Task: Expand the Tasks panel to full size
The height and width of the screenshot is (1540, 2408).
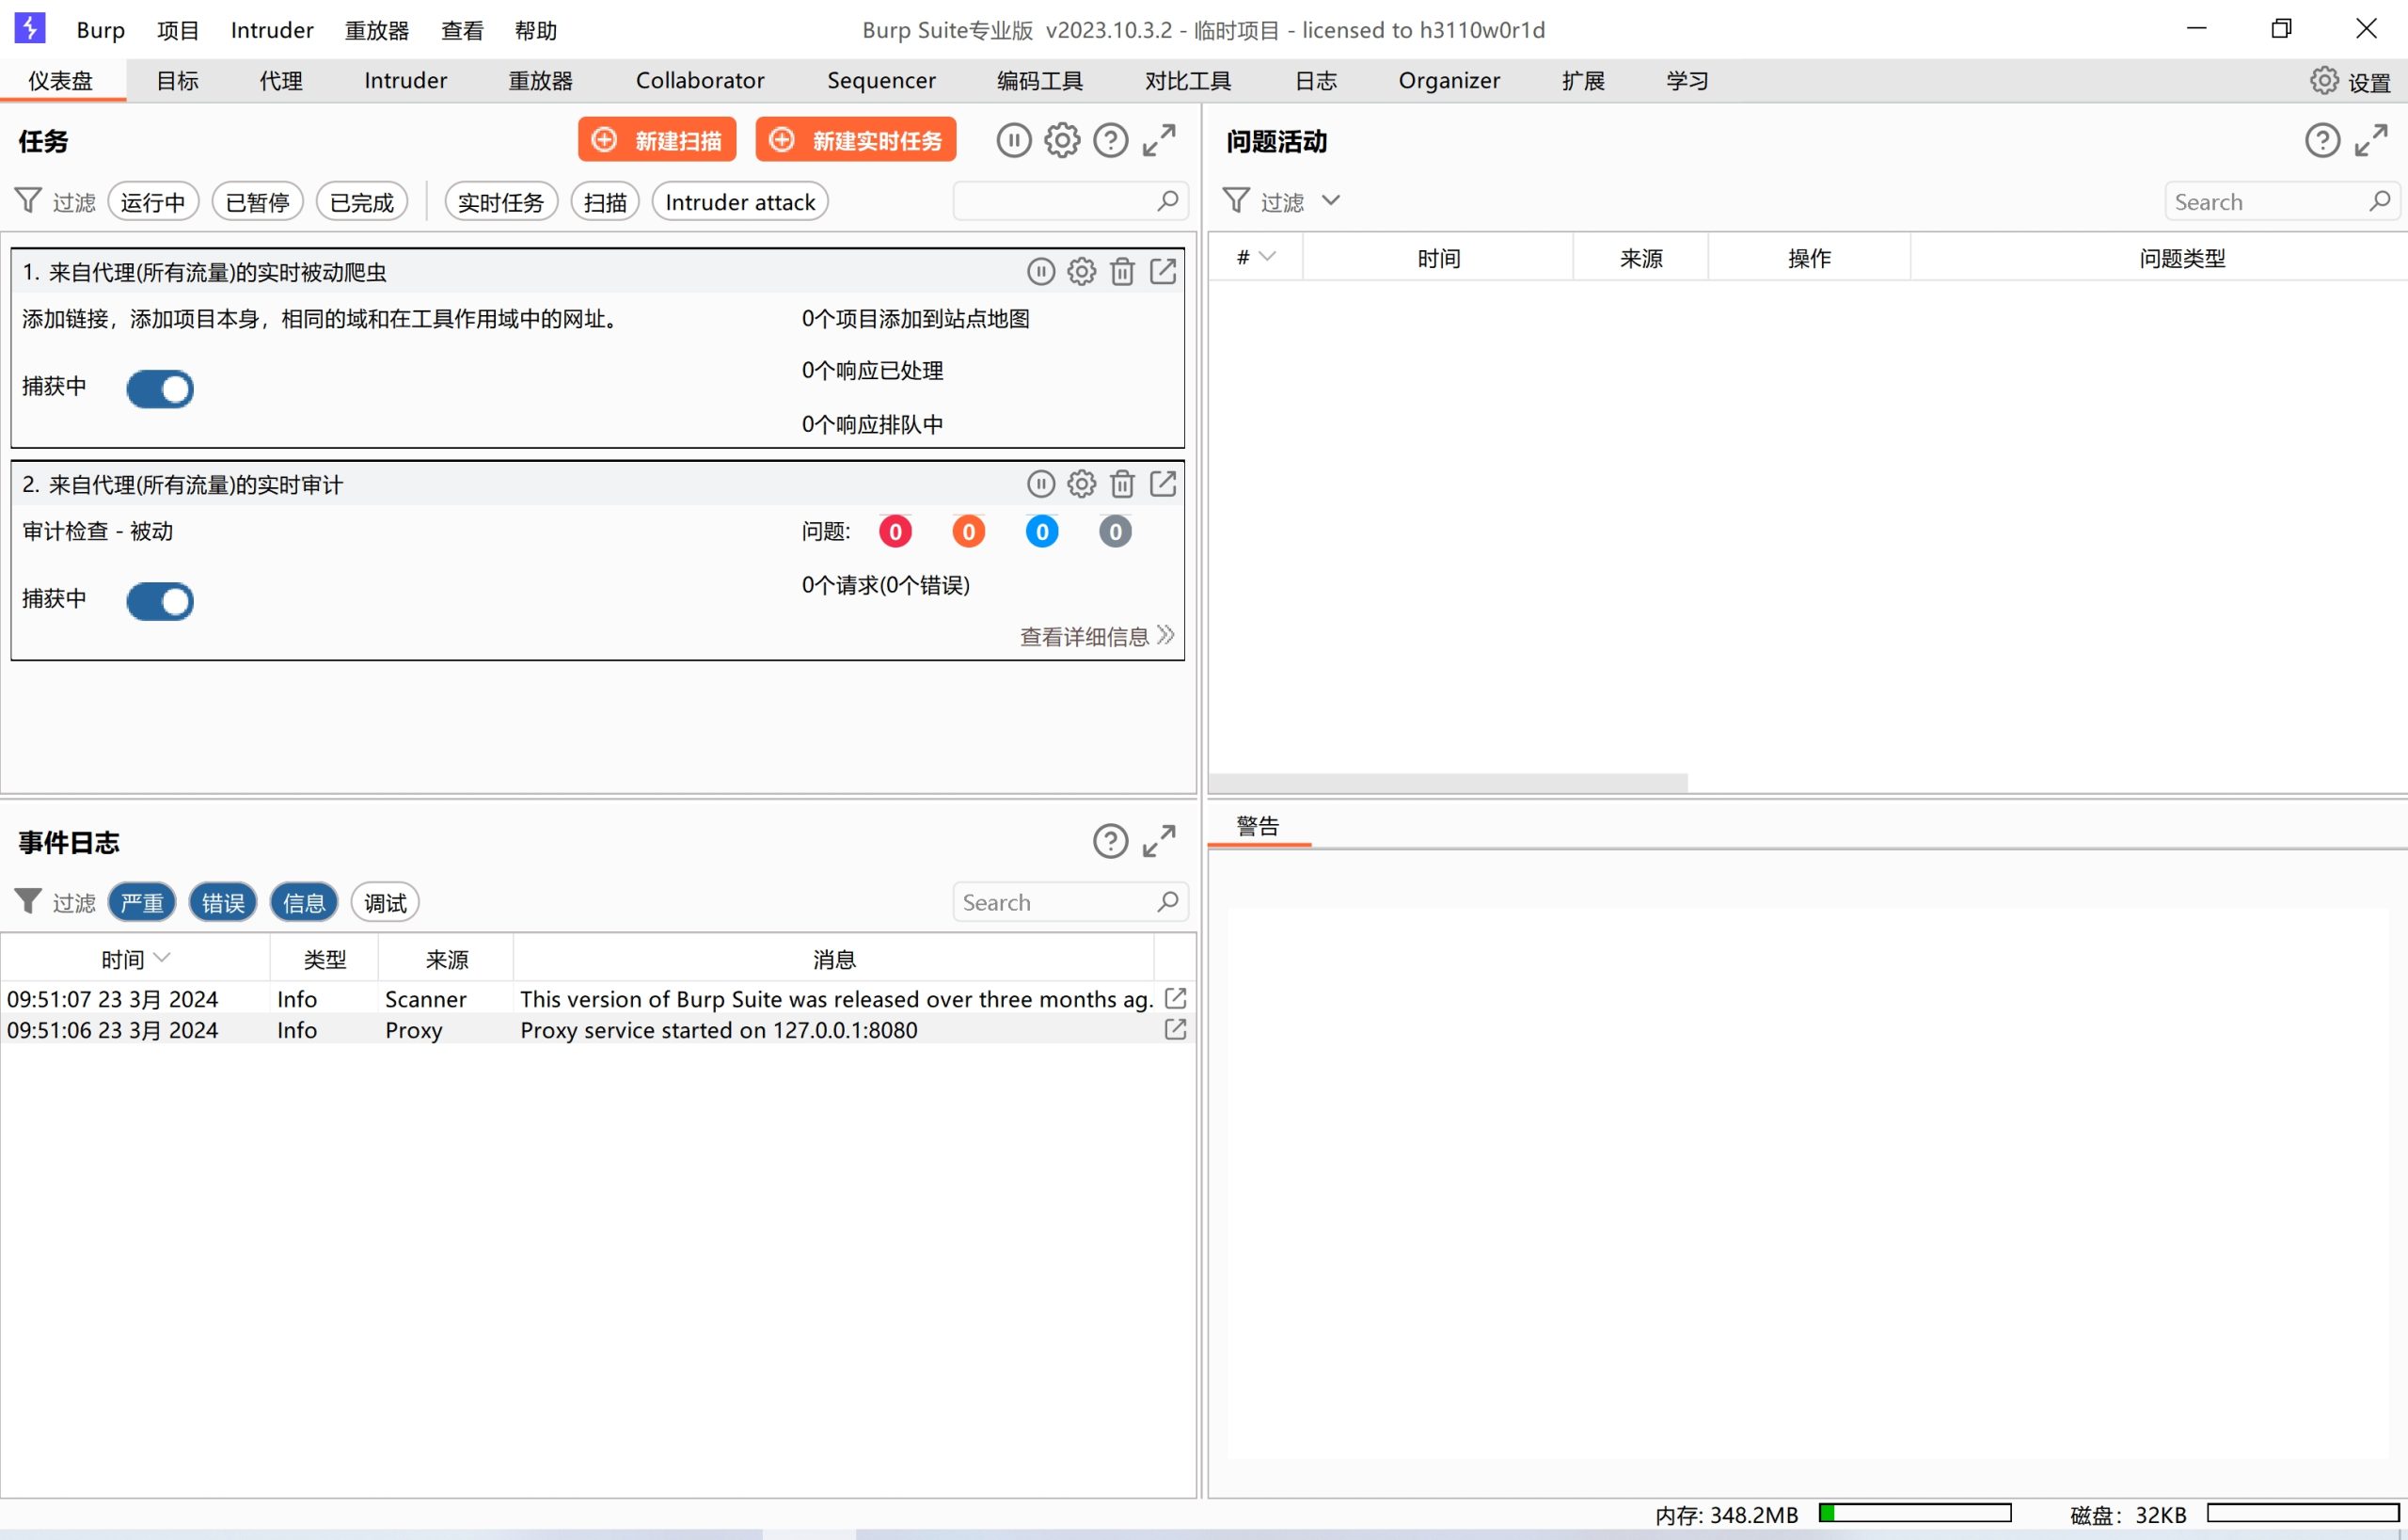Action: click(1159, 140)
